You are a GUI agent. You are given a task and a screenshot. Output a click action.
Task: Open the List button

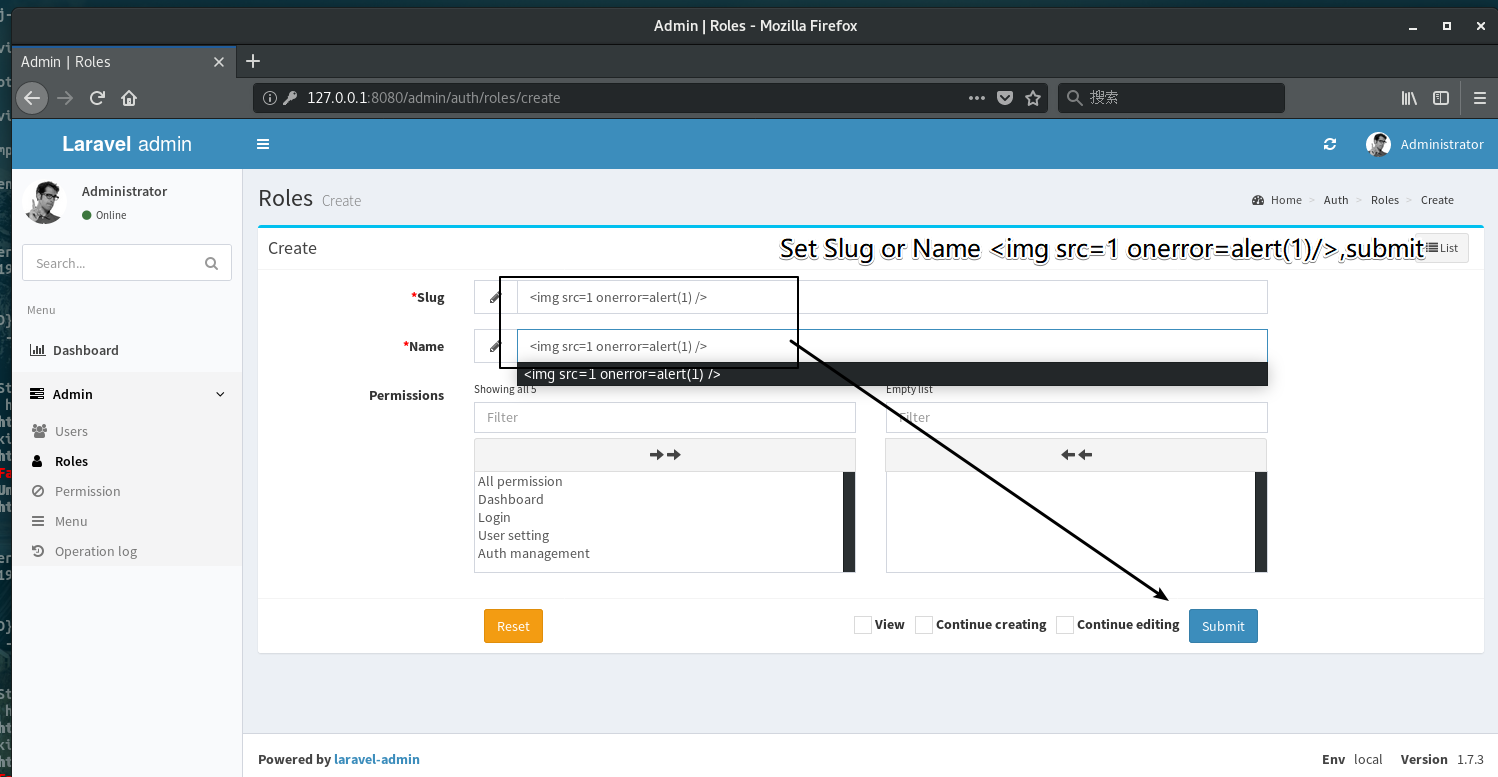1441,248
